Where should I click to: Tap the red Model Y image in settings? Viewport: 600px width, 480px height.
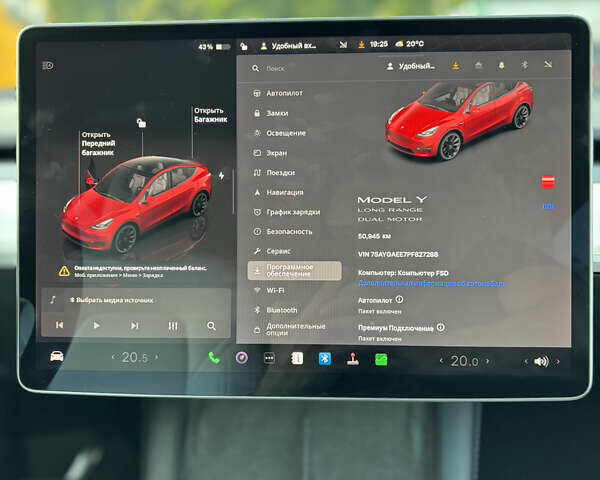(x=459, y=120)
